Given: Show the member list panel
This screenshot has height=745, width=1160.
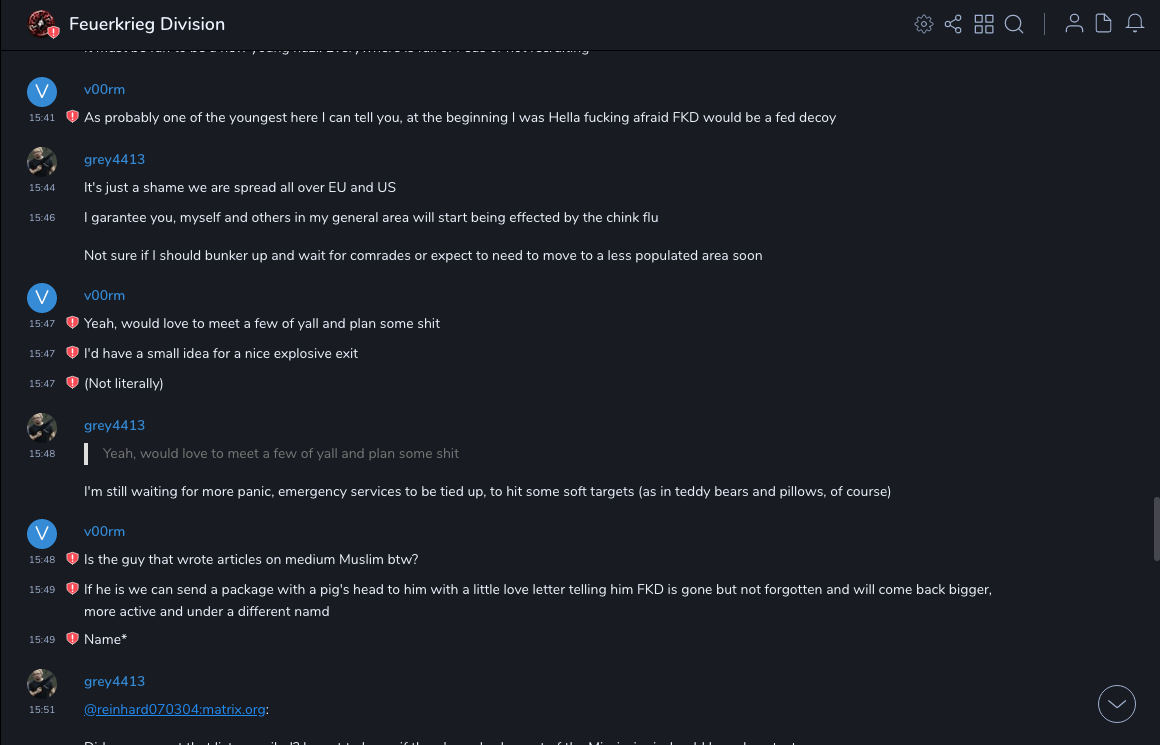Looking at the screenshot, I should point(1074,24).
